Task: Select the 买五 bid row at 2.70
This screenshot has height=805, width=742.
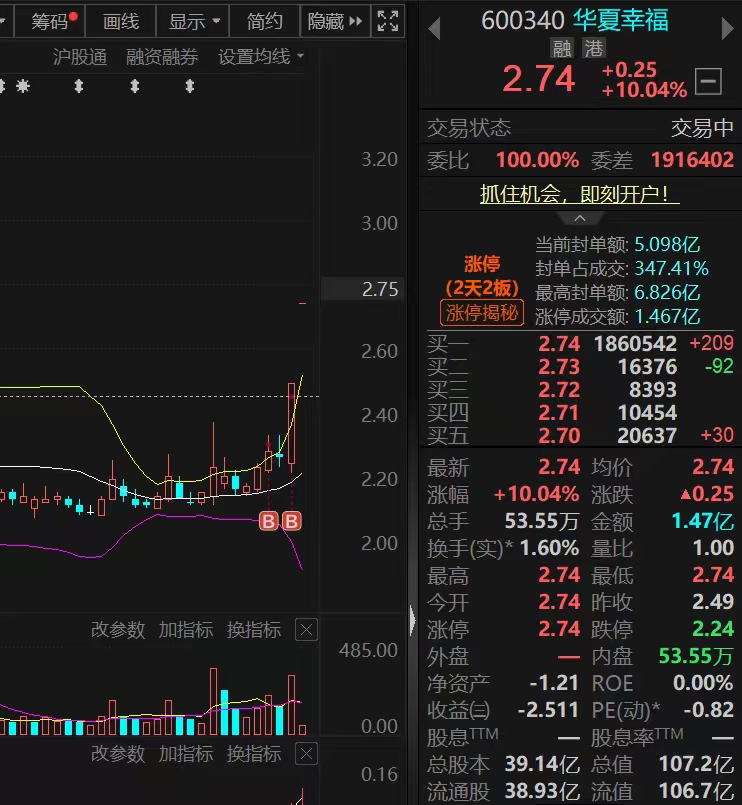Action: (580, 436)
